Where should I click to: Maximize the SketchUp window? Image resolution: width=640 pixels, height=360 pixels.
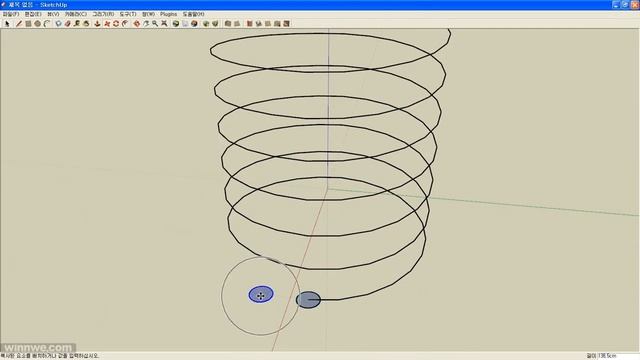625,5
